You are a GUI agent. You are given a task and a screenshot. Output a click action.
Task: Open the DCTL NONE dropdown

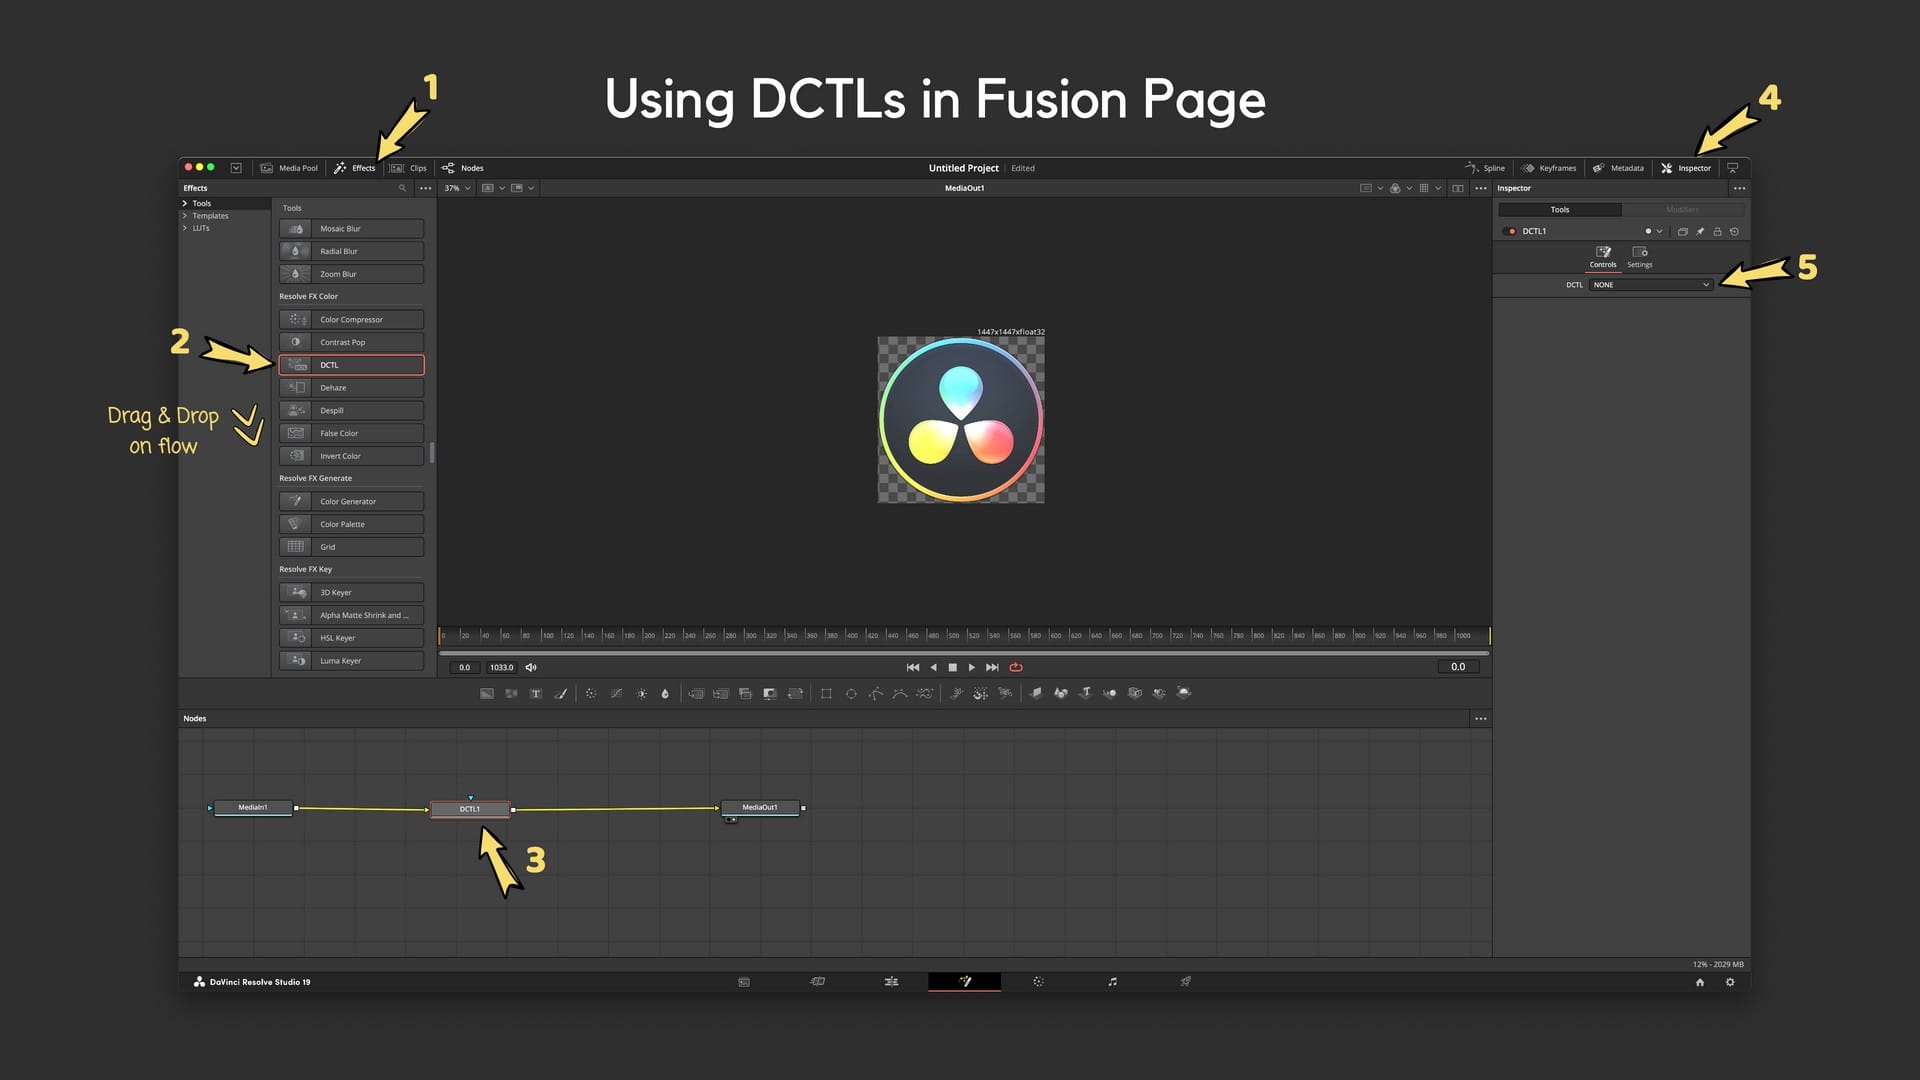pos(1650,285)
